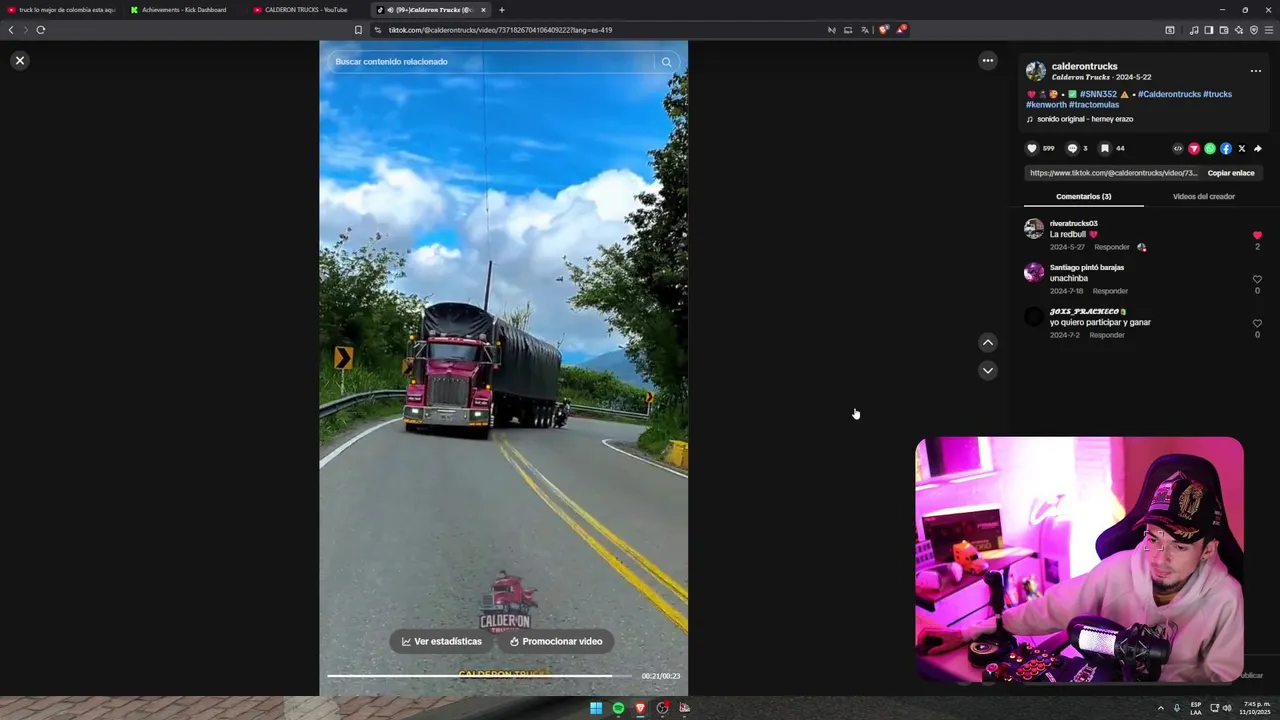The width and height of the screenshot is (1280, 720).
Task: Open riveratrucks03 commenter avatar
Action: (1034, 229)
